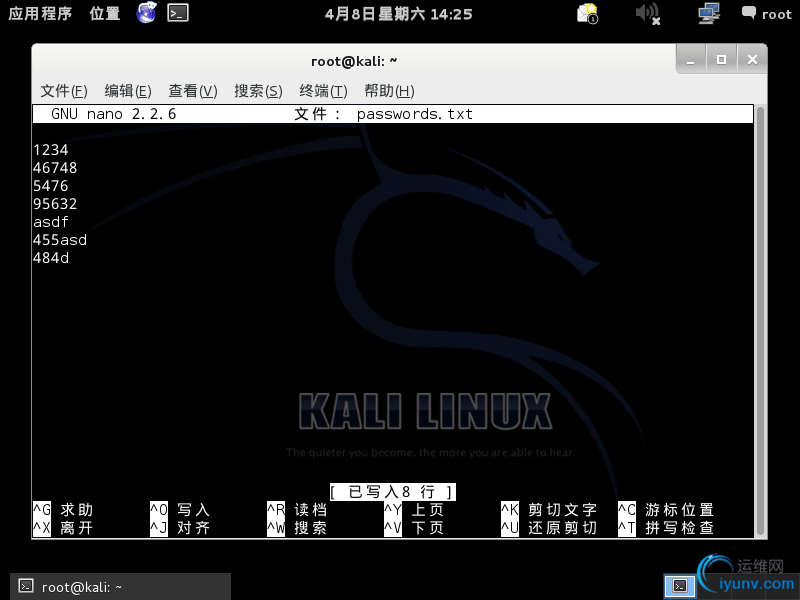
Task: Click the line reading asdf
Action: point(51,222)
